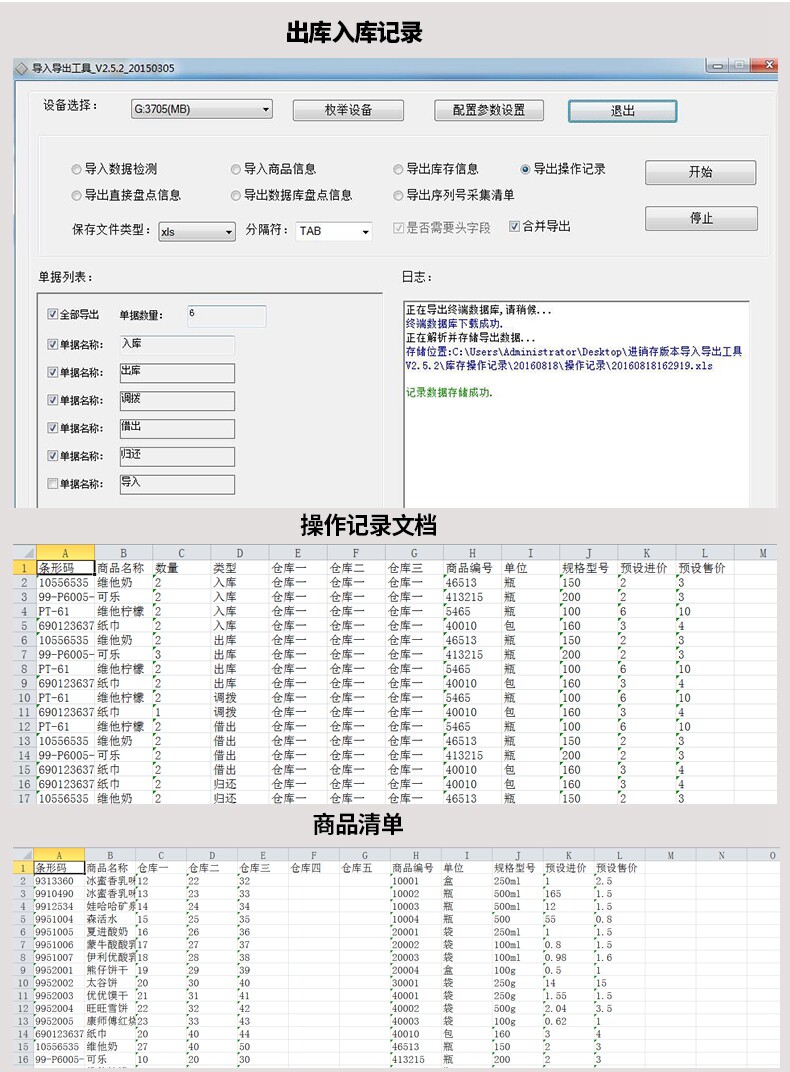Viewport: 790px width, 1072px height.
Task: Click the 预设售价 header in 操作记录文档 sheet
Action: coord(705,567)
